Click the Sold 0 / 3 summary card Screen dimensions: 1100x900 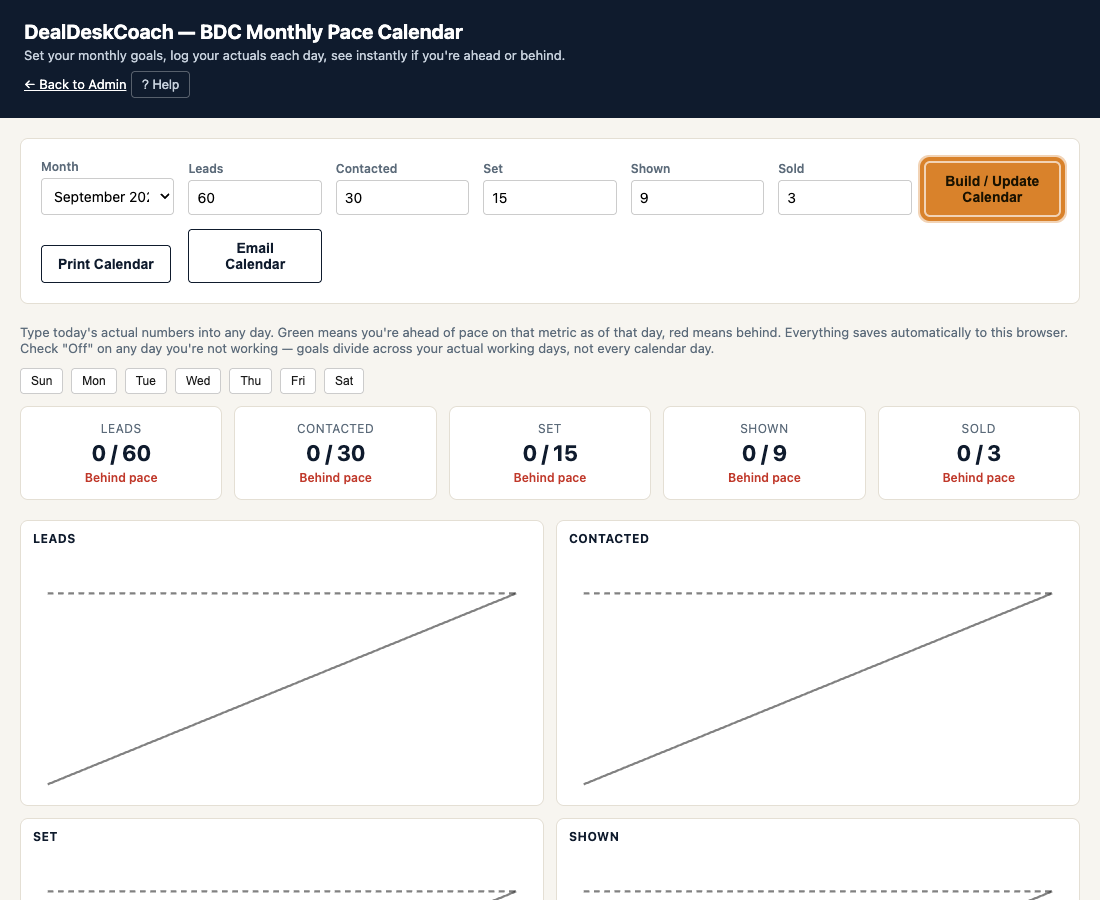pyautogui.click(x=979, y=453)
